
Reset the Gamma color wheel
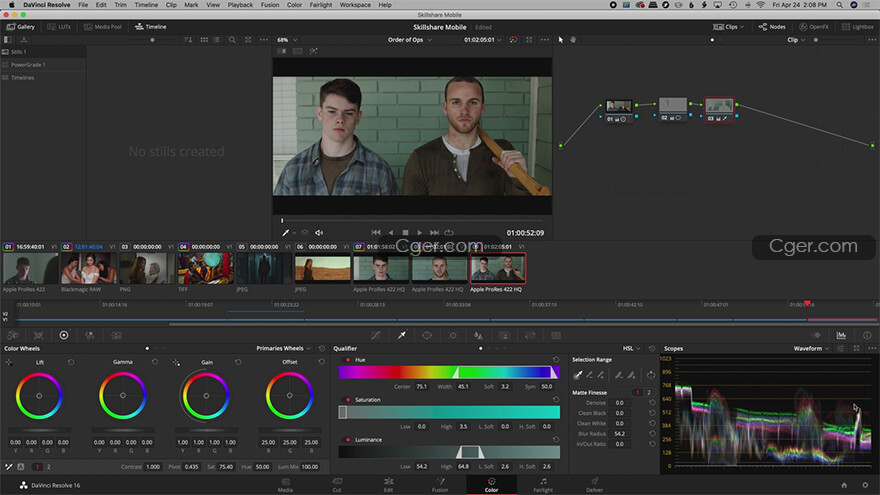(155, 362)
